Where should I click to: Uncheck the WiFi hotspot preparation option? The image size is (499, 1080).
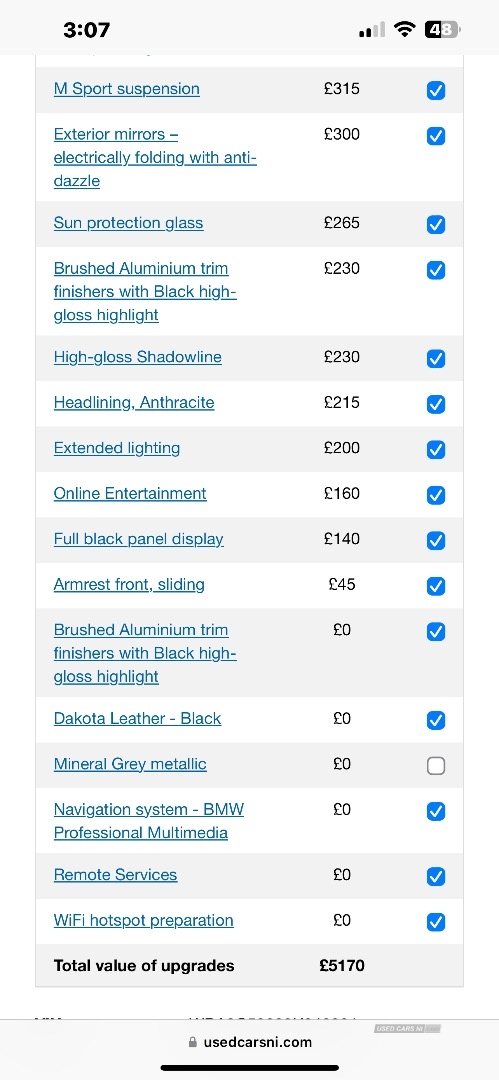(436, 922)
